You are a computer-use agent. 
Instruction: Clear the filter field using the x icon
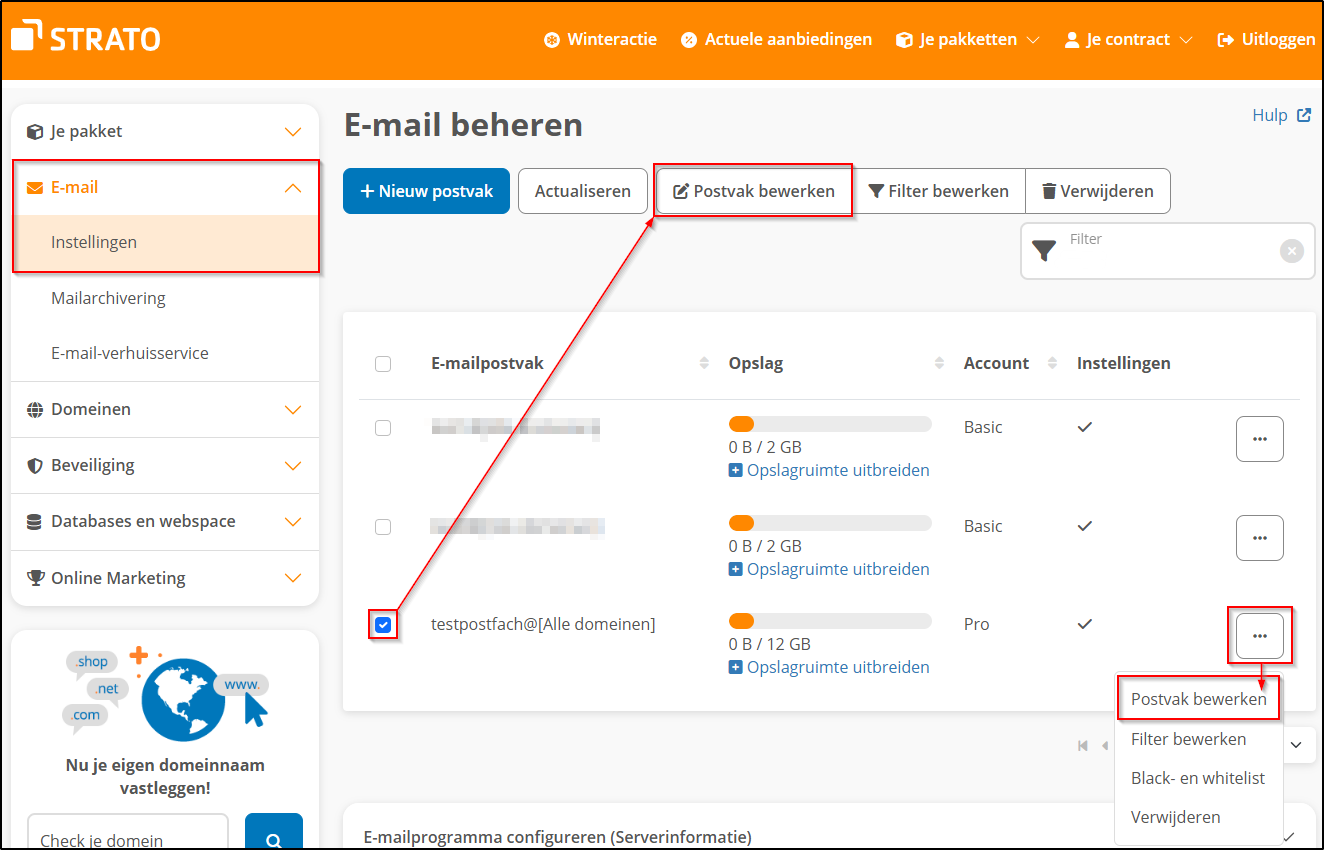click(x=1291, y=250)
